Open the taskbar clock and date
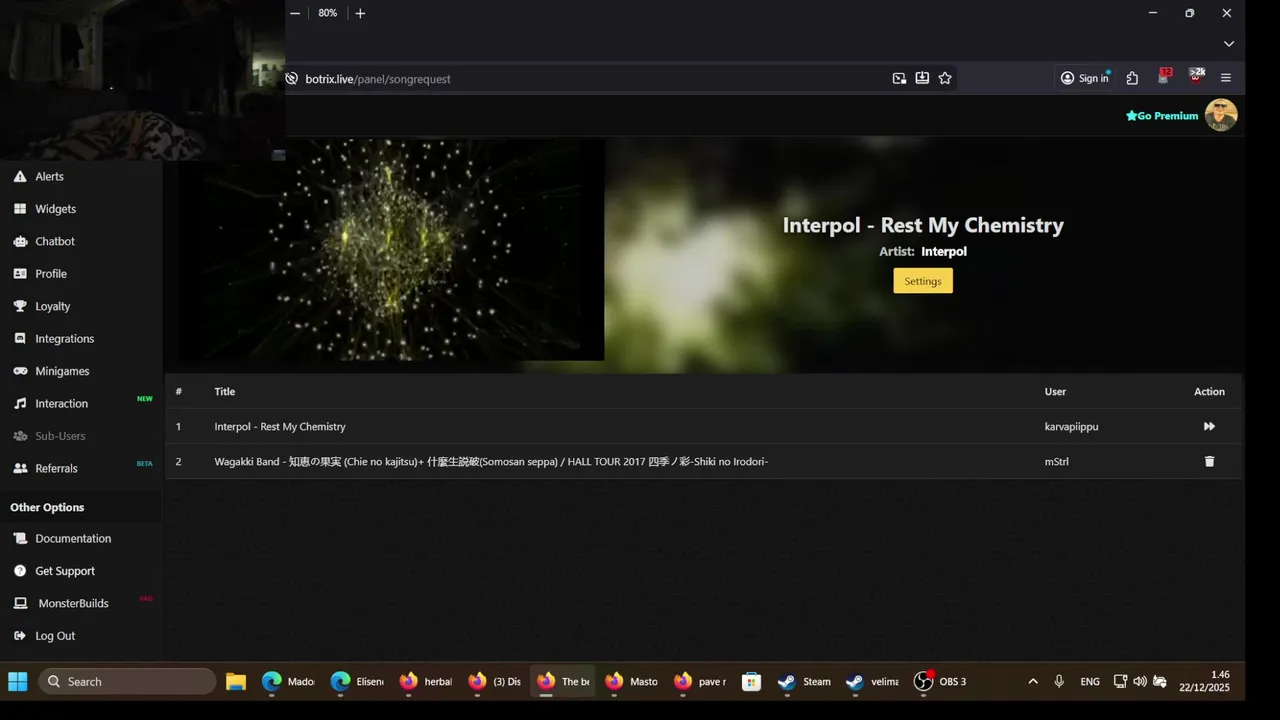The height and width of the screenshot is (720, 1280). pos(1206,681)
